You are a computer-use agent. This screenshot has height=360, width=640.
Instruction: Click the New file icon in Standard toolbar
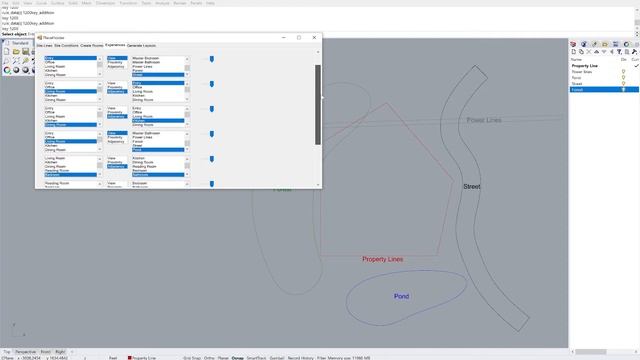click(7, 52)
